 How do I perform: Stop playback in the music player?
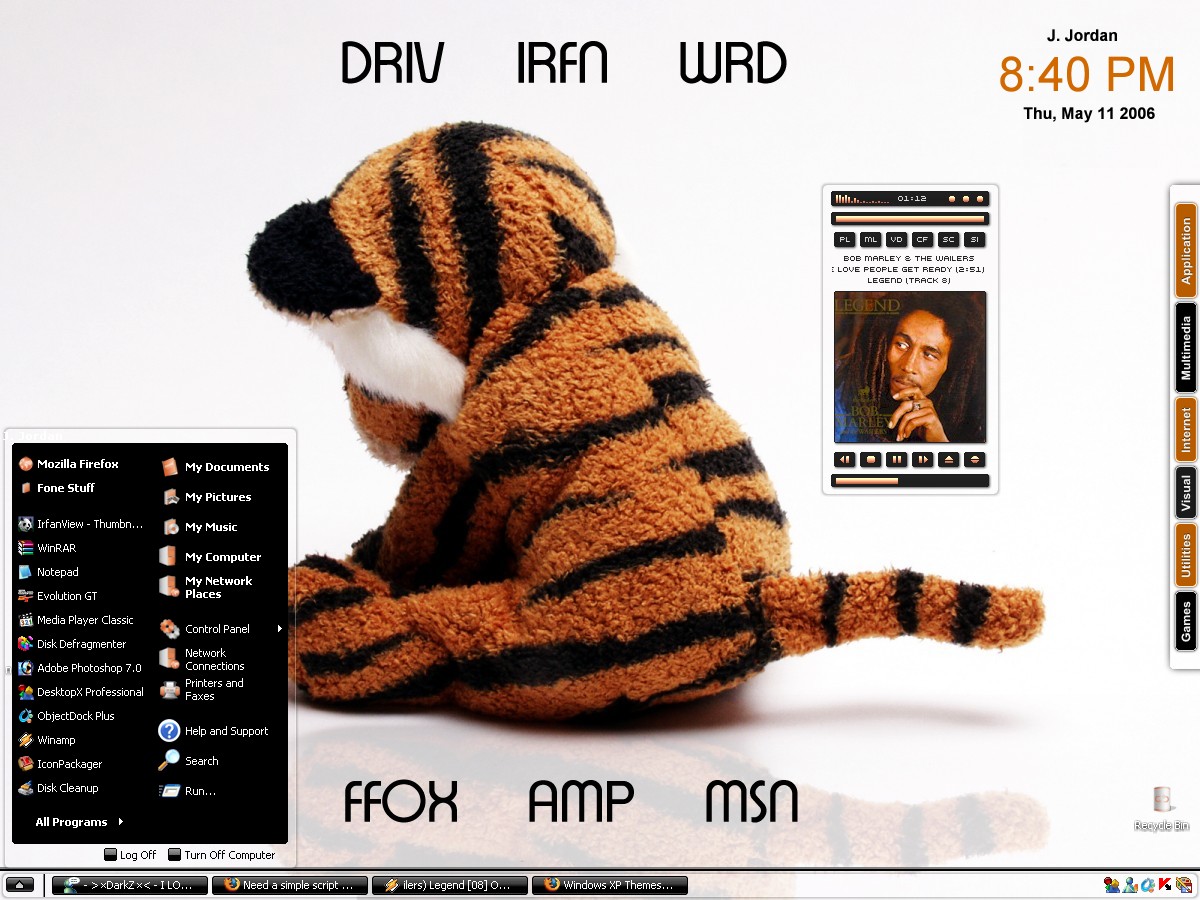point(871,460)
